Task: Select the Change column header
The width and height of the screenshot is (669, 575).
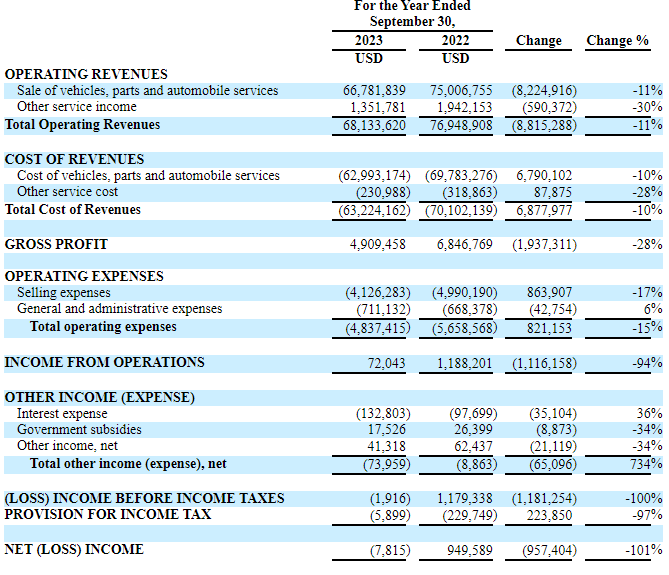Action: (538, 41)
